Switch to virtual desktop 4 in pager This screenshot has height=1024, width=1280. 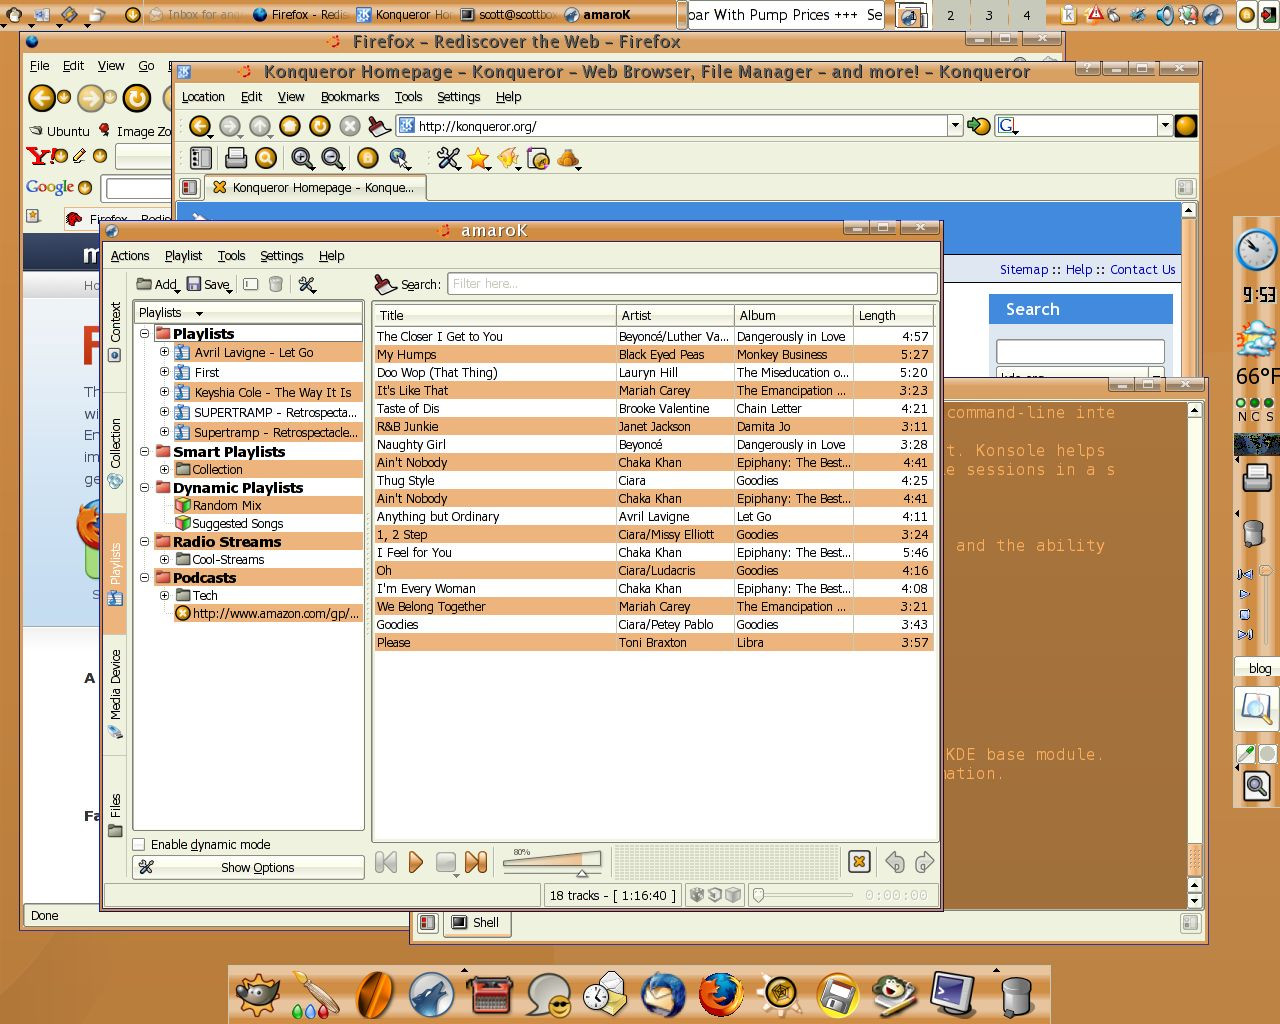pyautogui.click(x=1026, y=15)
